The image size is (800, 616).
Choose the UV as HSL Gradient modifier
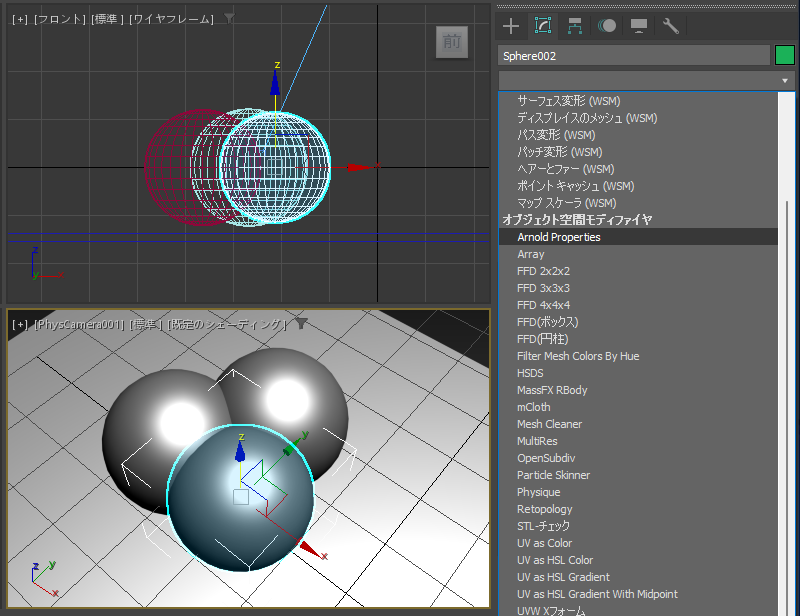[x=638, y=577]
